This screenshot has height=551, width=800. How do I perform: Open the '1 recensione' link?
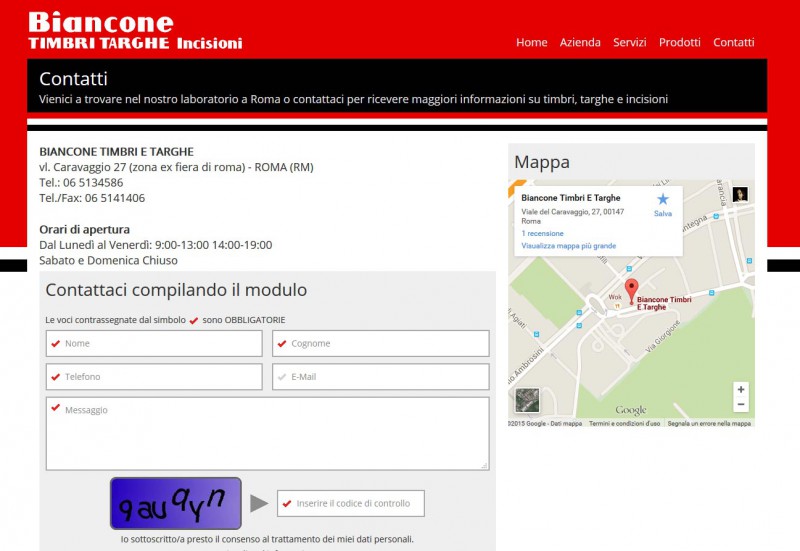pyautogui.click(x=542, y=233)
